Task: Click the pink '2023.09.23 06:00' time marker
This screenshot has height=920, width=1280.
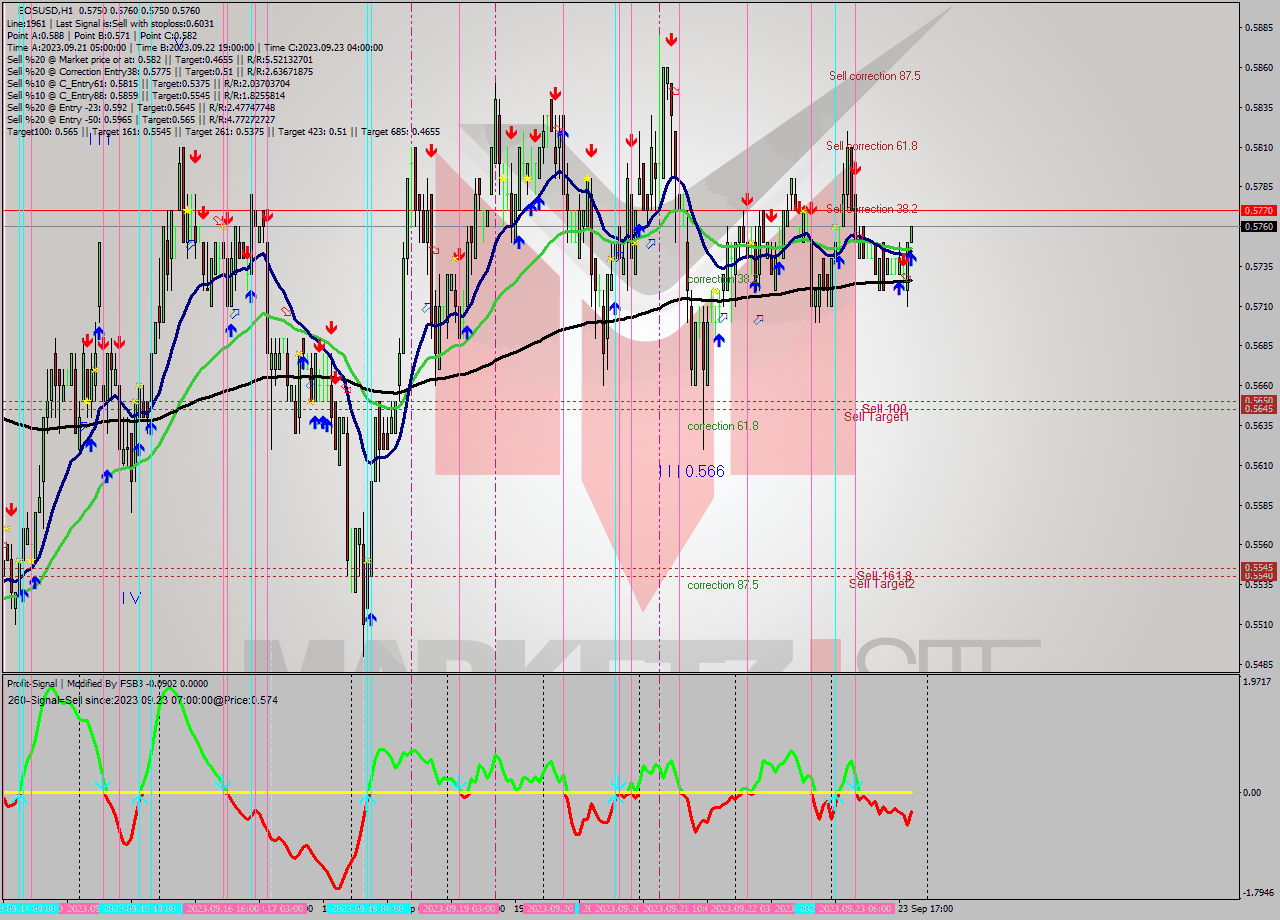Action: [x=856, y=909]
